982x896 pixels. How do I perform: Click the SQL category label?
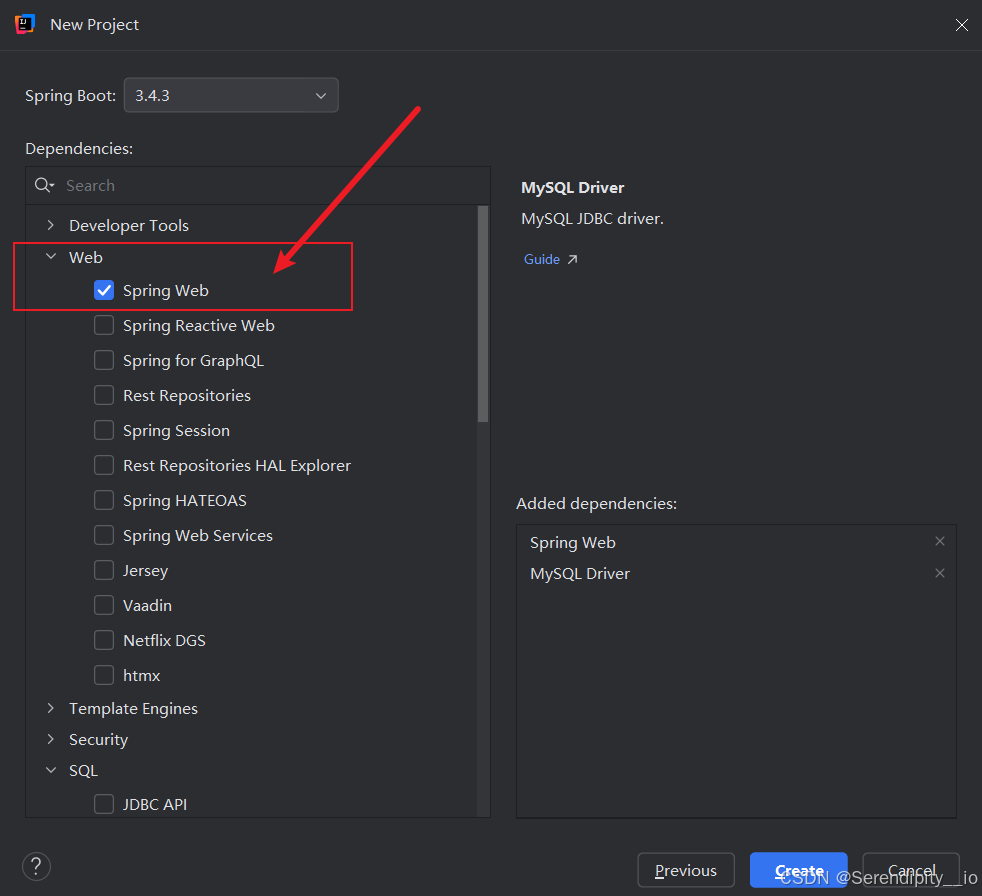83,771
